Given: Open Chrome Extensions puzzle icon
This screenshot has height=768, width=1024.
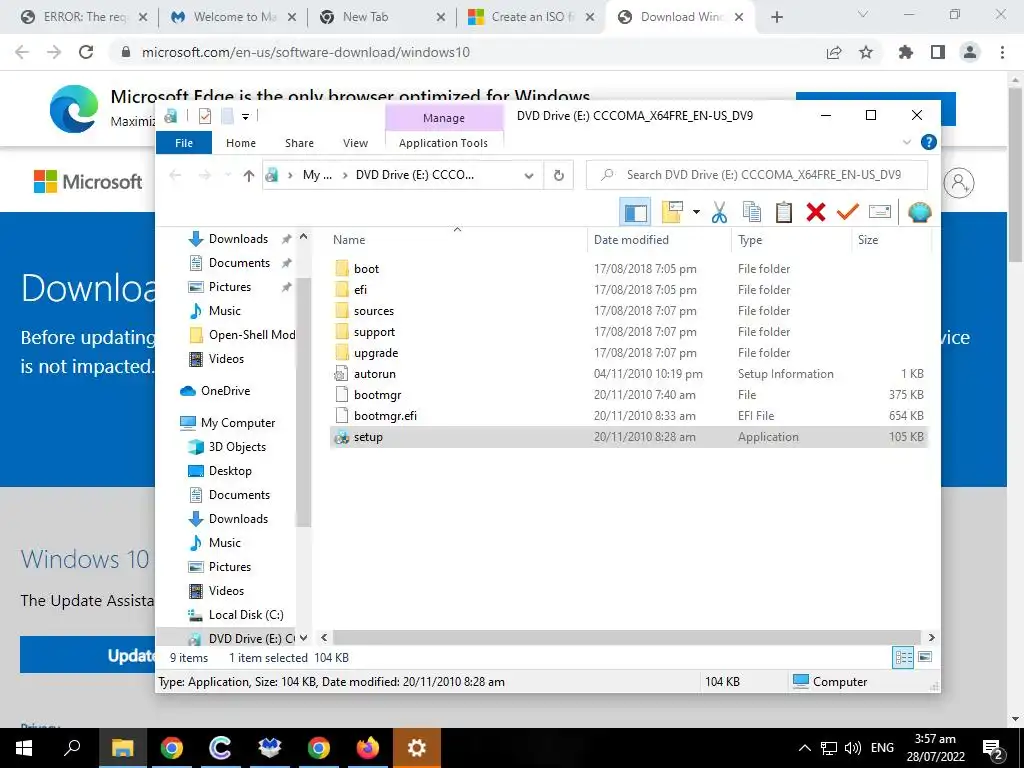Looking at the screenshot, I should (906, 52).
